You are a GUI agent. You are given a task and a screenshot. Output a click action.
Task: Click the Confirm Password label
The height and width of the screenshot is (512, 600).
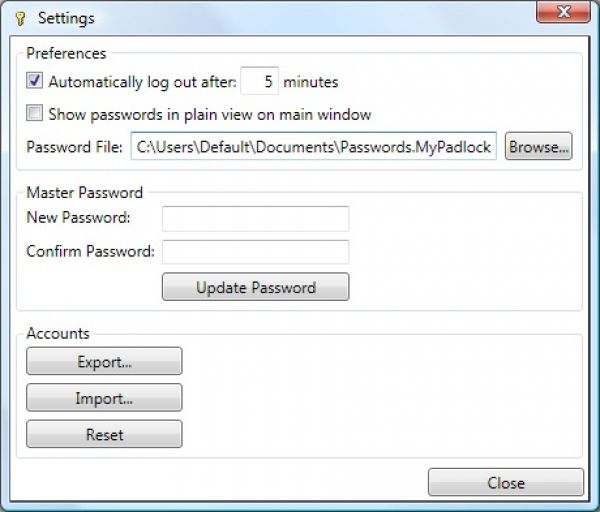pyautogui.click(x=90, y=251)
